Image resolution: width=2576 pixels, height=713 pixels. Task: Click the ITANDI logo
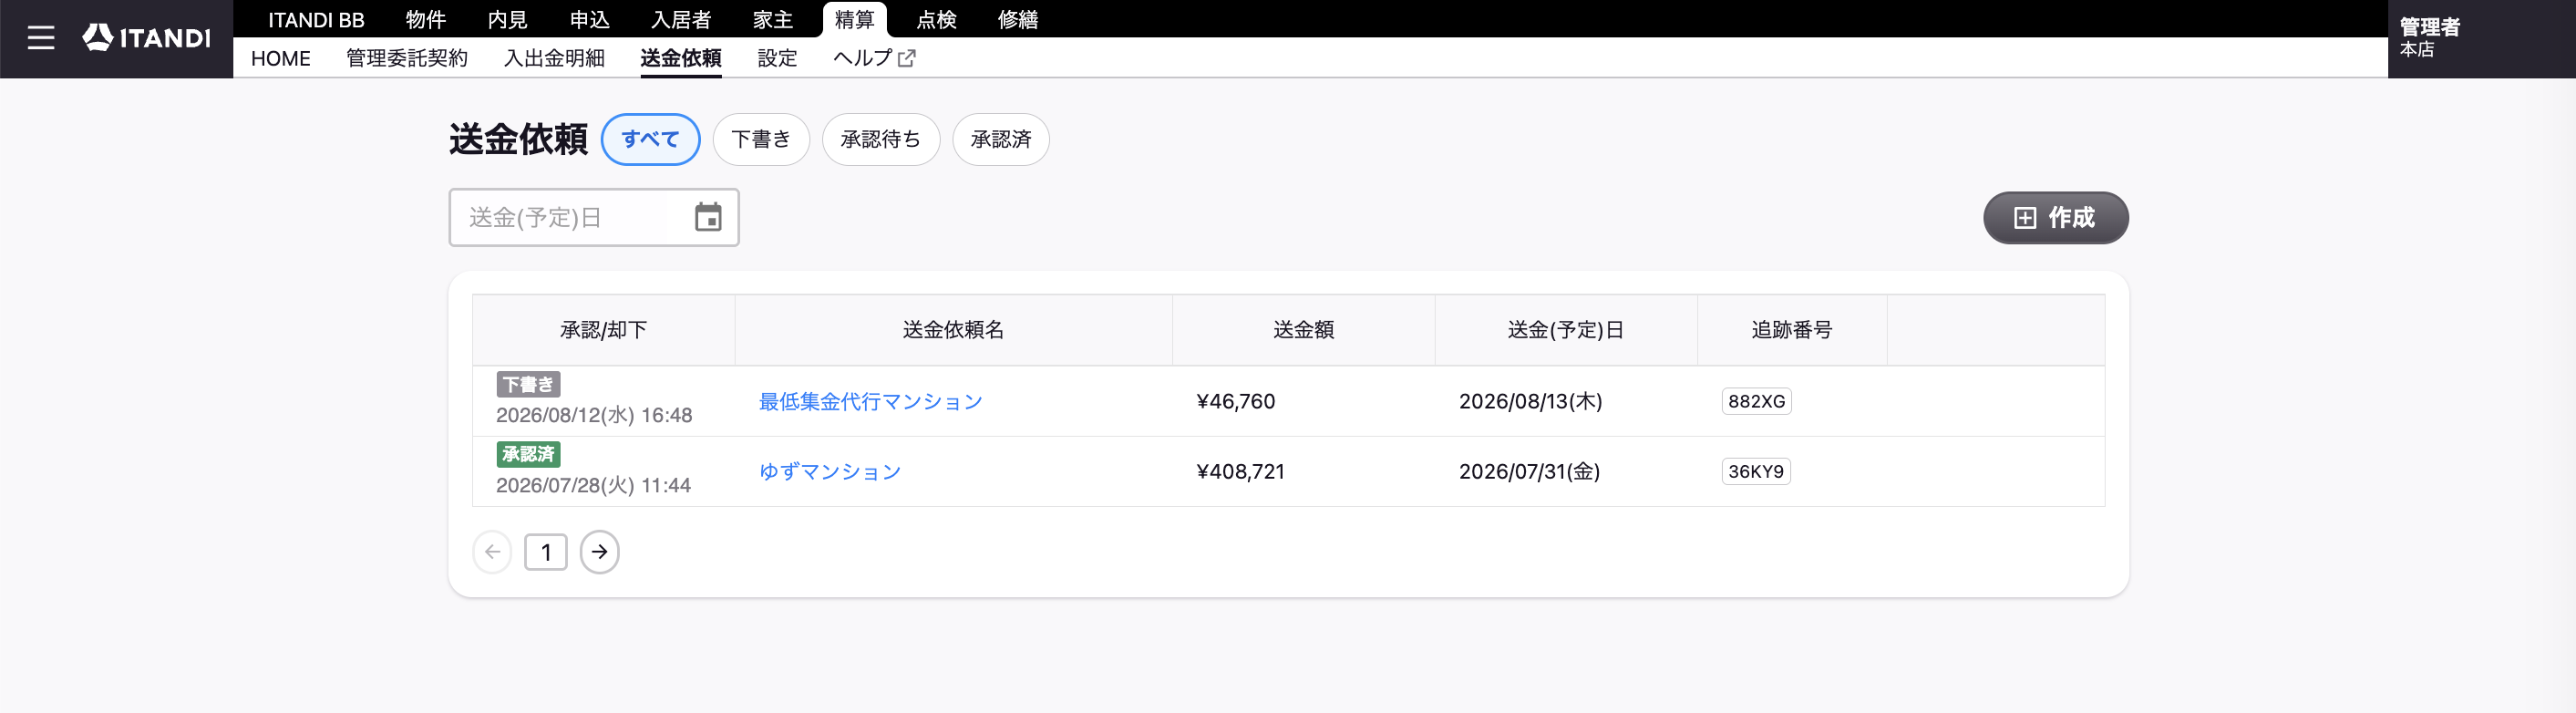pos(147,38)
